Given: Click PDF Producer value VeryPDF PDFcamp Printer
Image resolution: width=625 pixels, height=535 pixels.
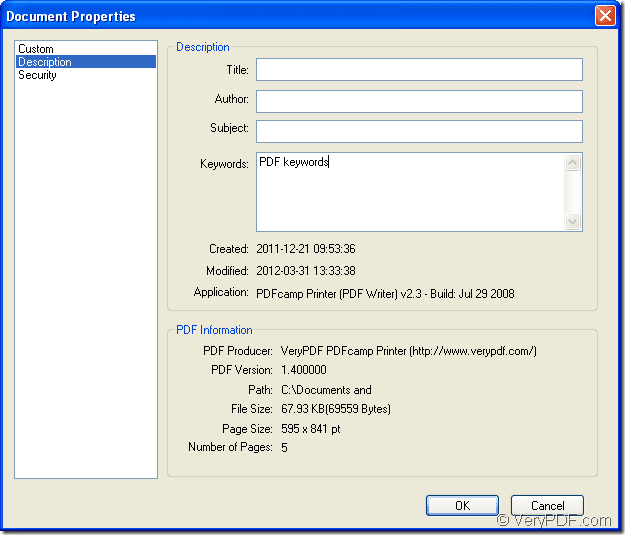Looking at the screenshot, I should point(409,351).
